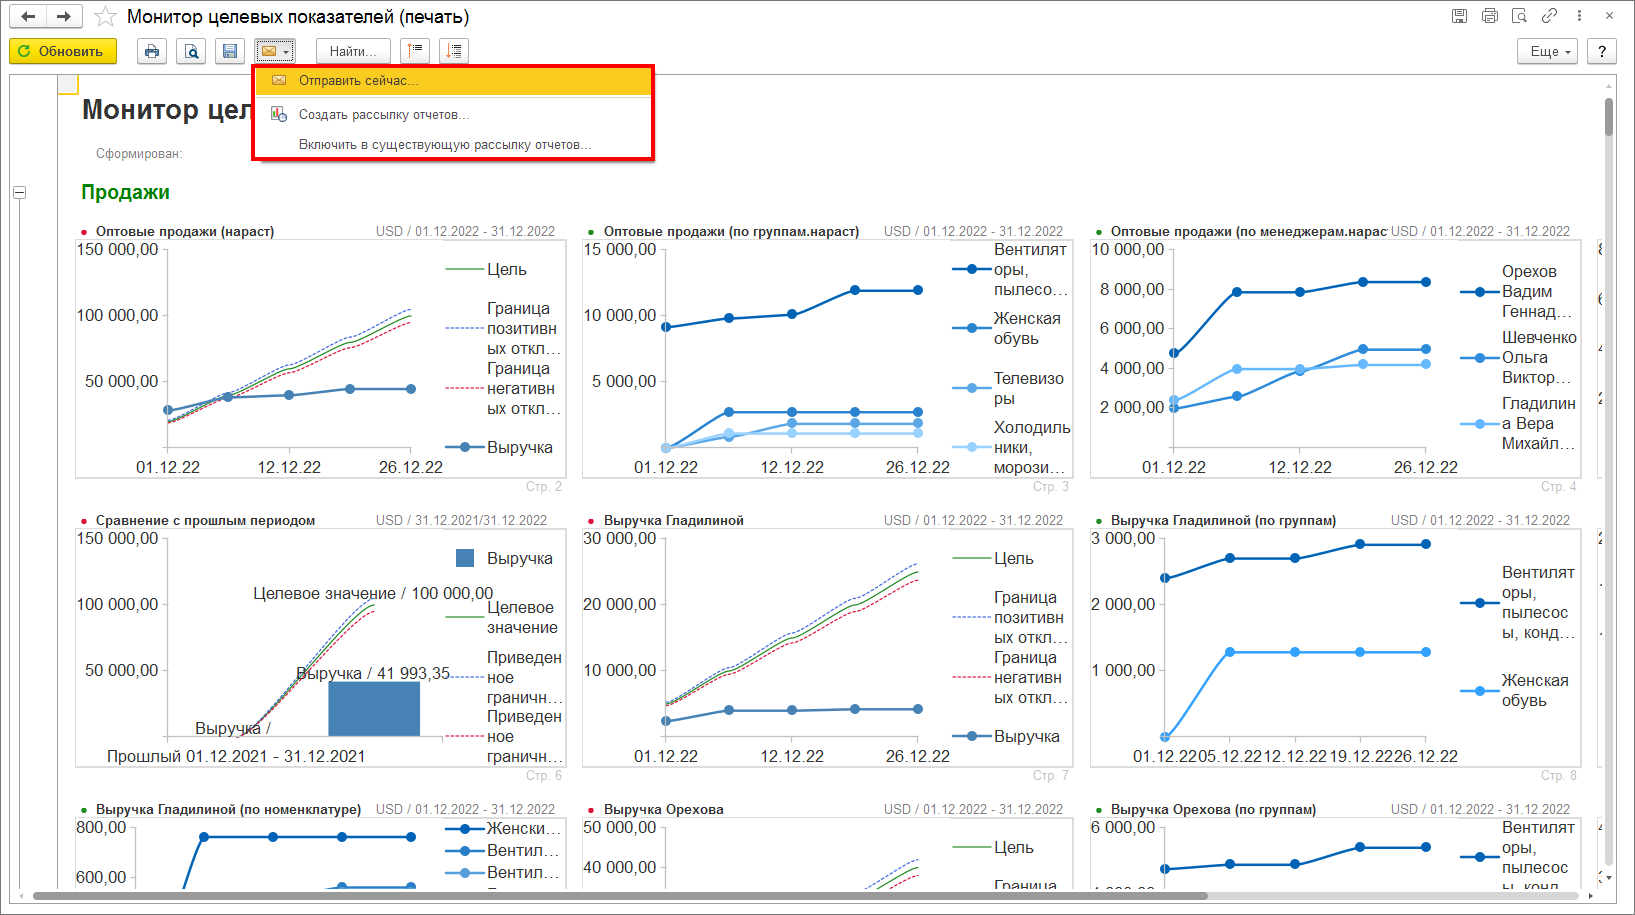Print report via toolbar printer icon
This screenshot has width=1635, height=915.
click(151, 51)
